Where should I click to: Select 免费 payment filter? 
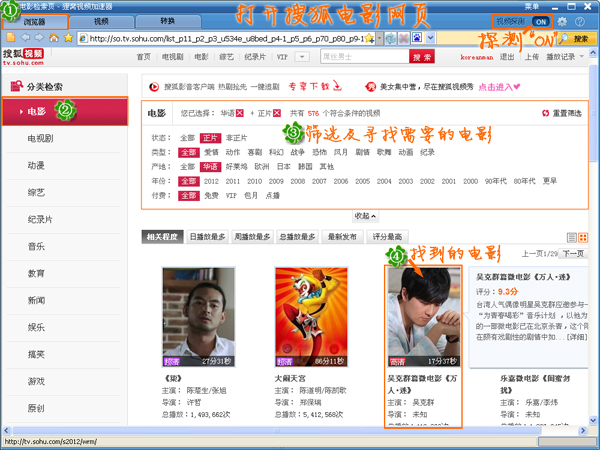pyautogui.click(x=211, y=196)
